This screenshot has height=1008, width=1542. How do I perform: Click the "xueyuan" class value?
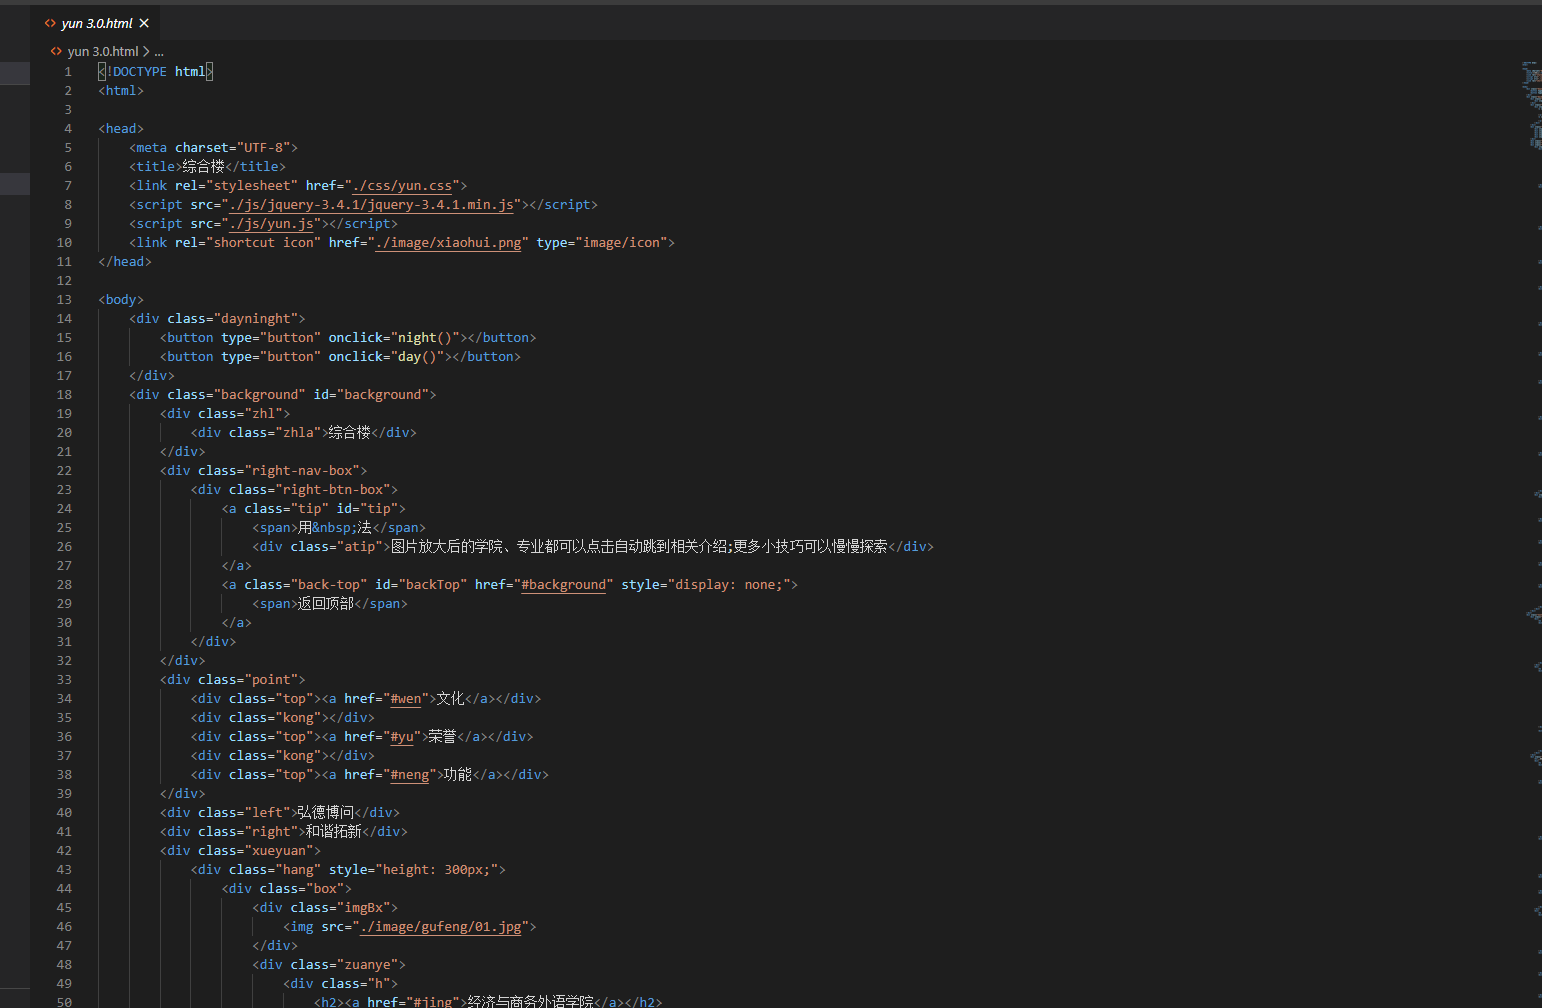click(x=279, y=851)
